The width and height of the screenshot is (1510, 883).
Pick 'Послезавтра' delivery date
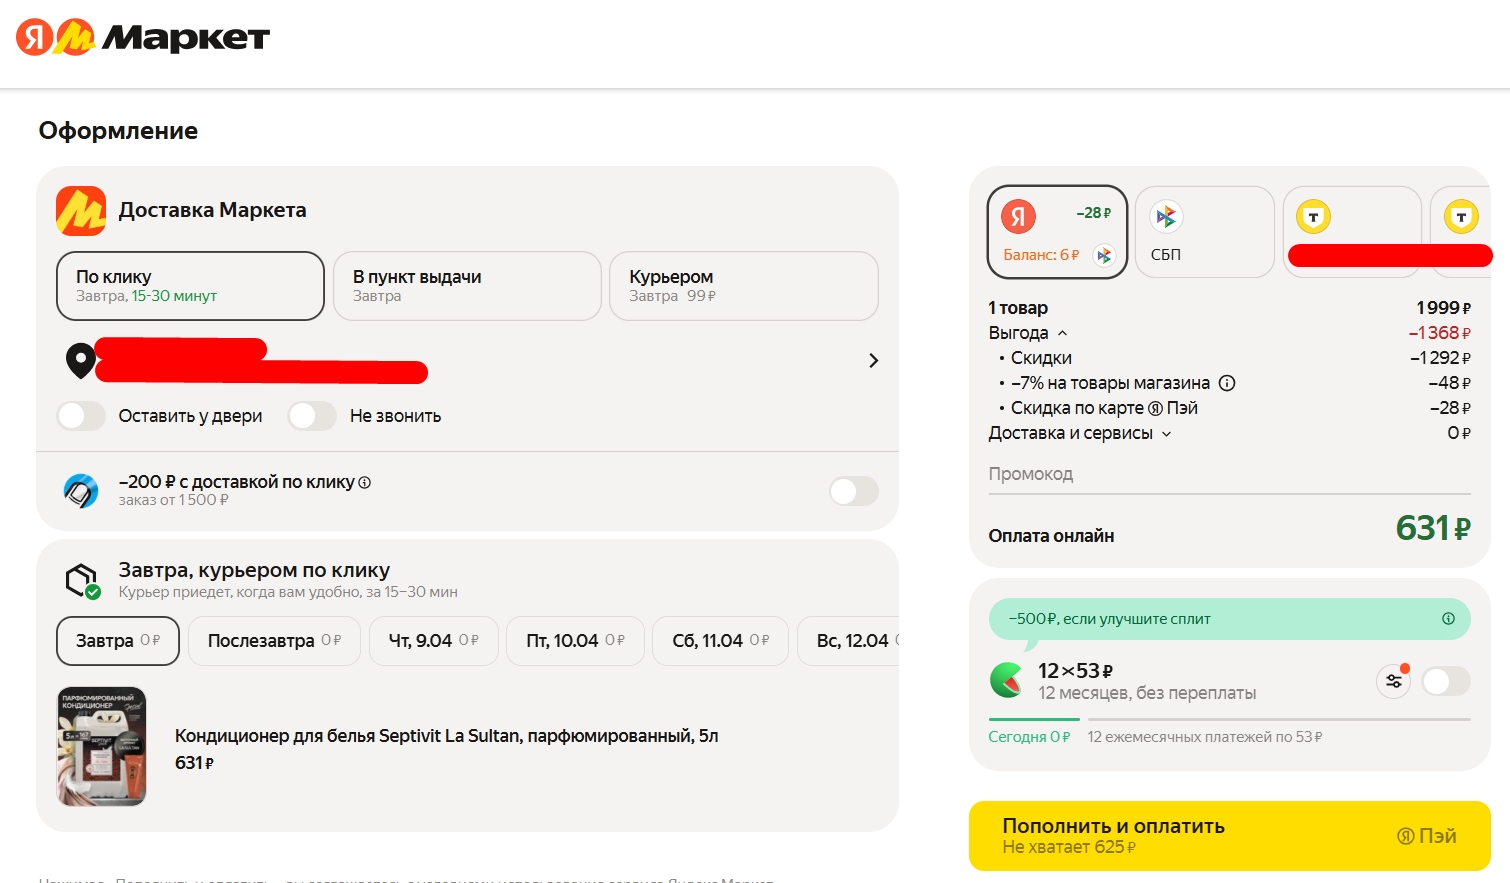pos(274,641)
